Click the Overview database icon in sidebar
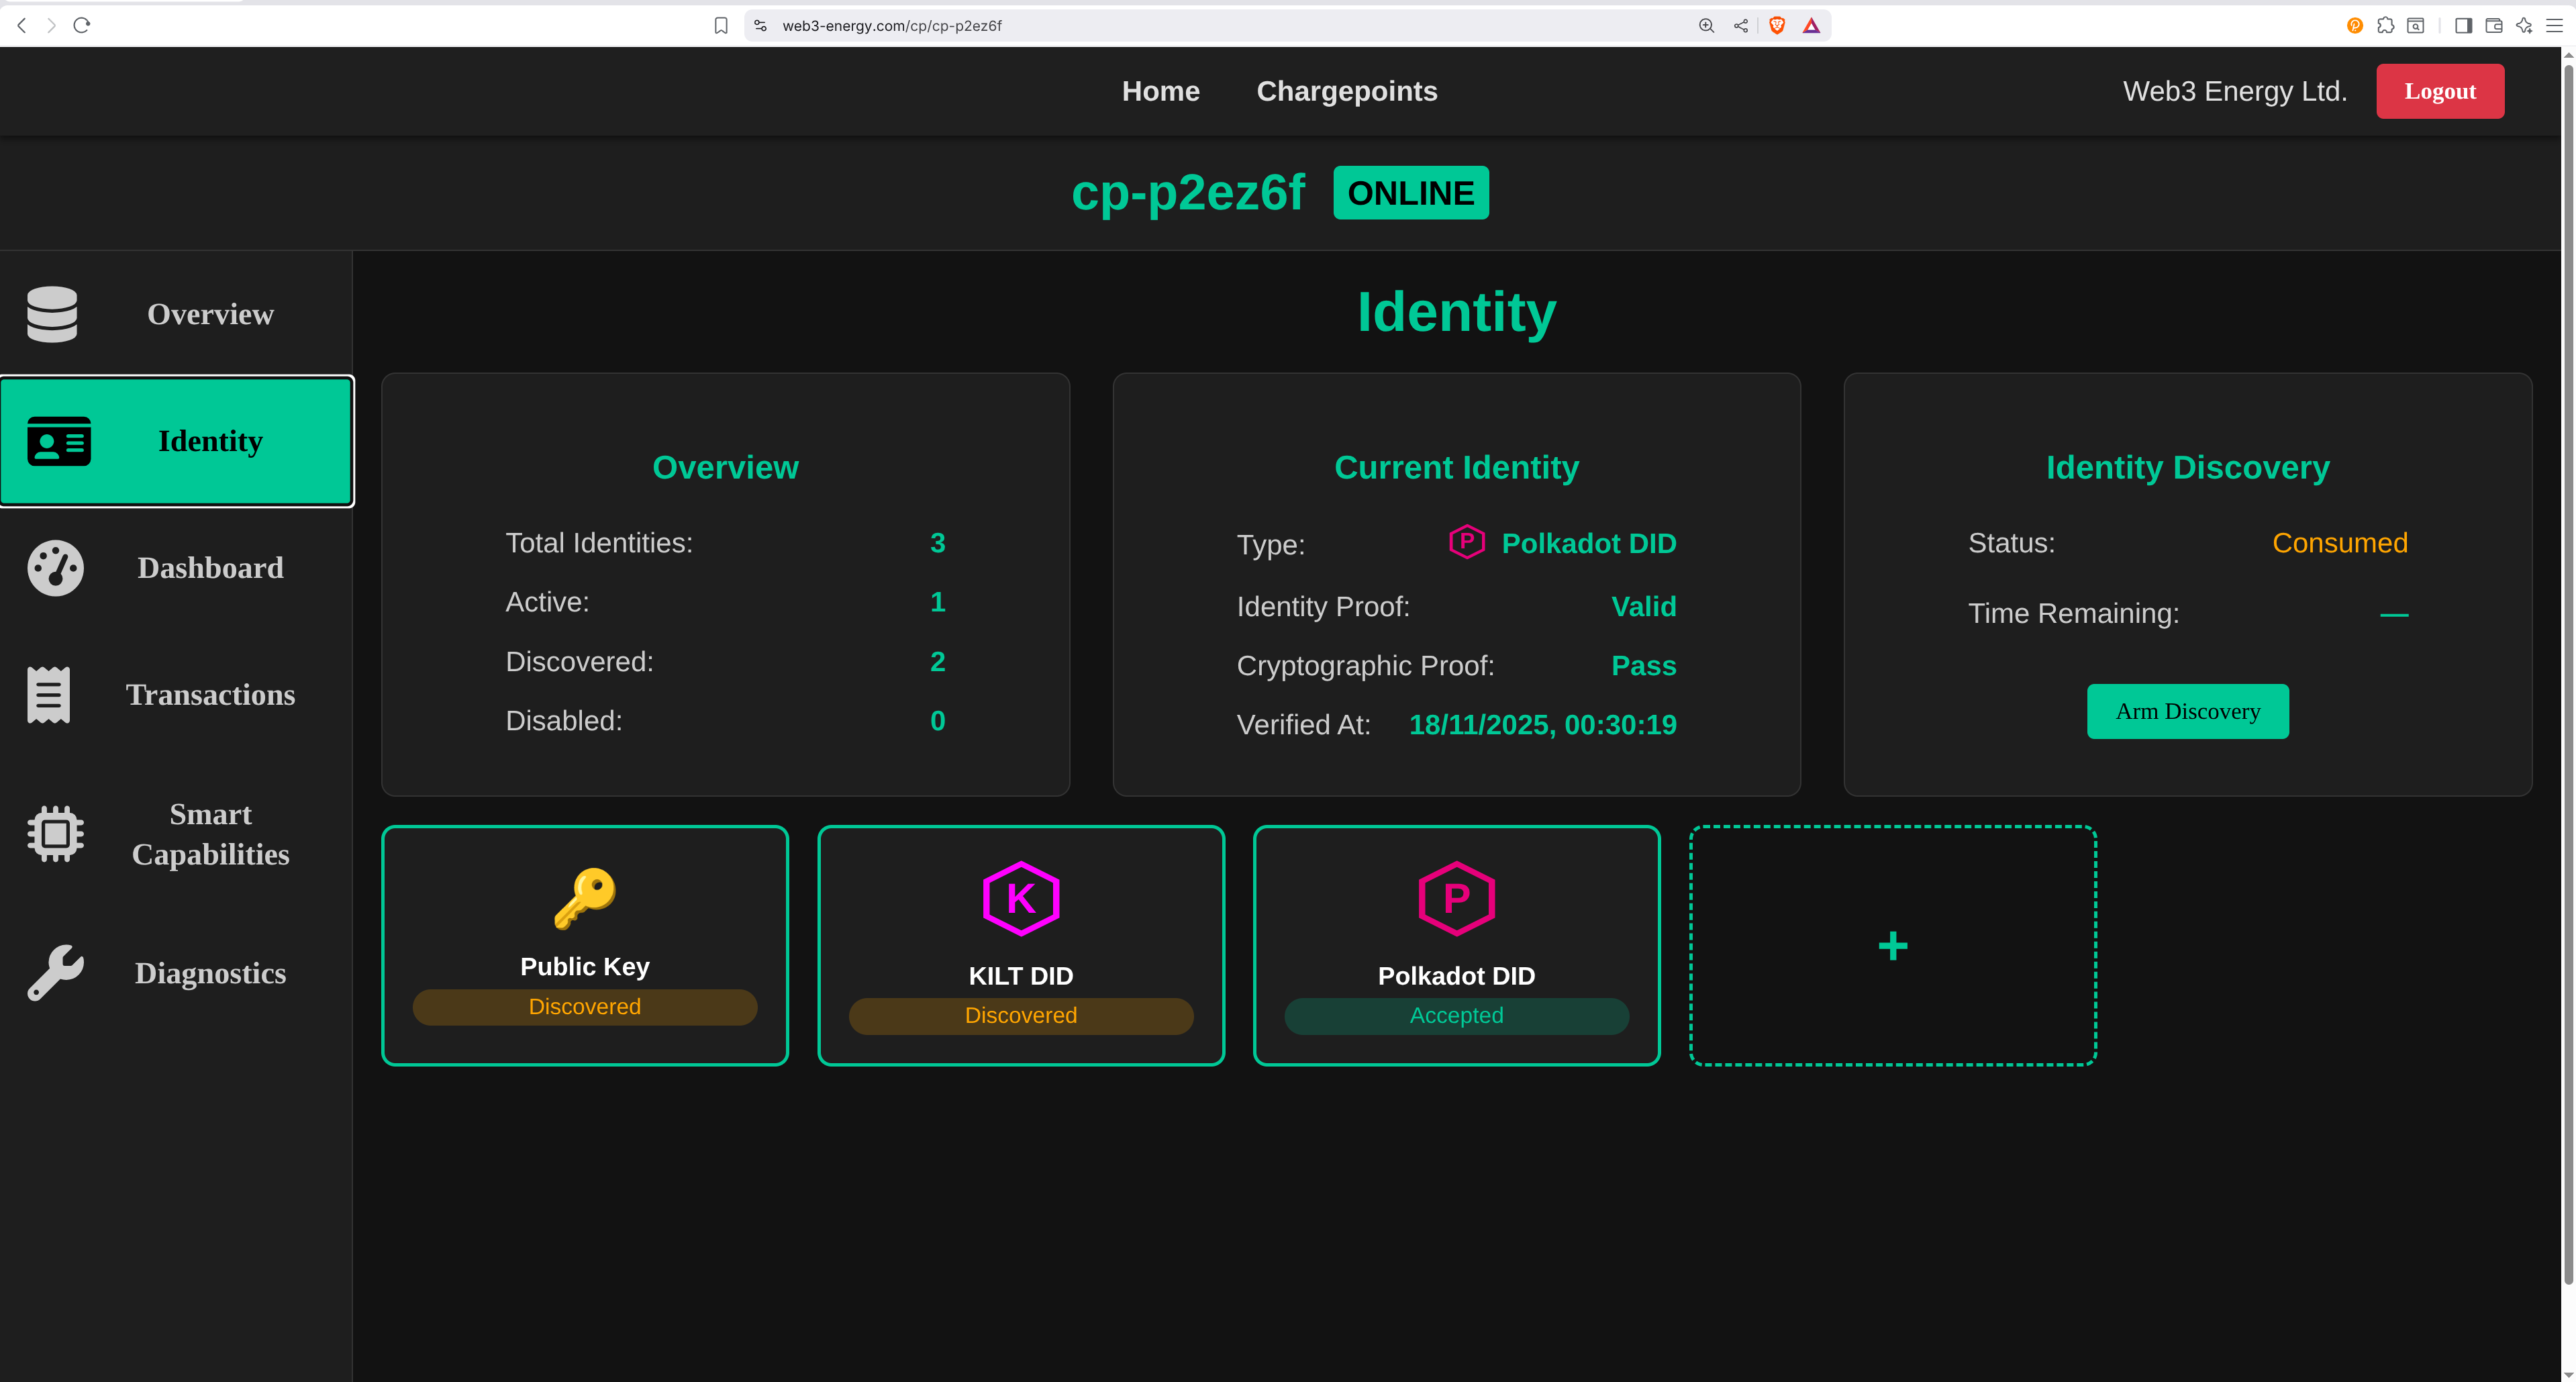 [52, 314]
